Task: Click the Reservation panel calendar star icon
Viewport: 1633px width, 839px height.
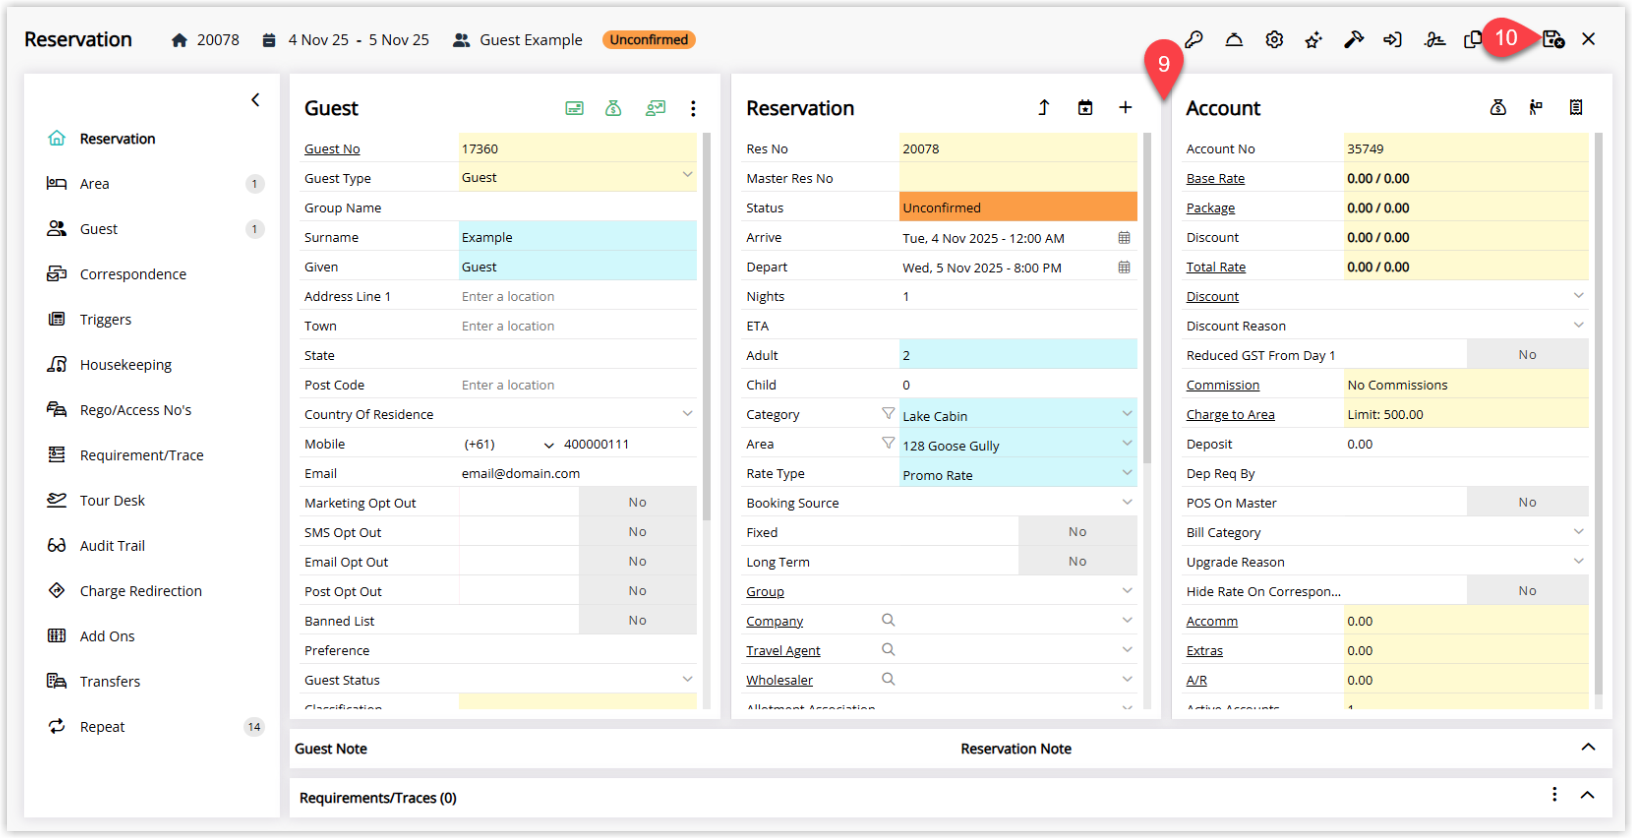Action: (x=1085, y=107)
